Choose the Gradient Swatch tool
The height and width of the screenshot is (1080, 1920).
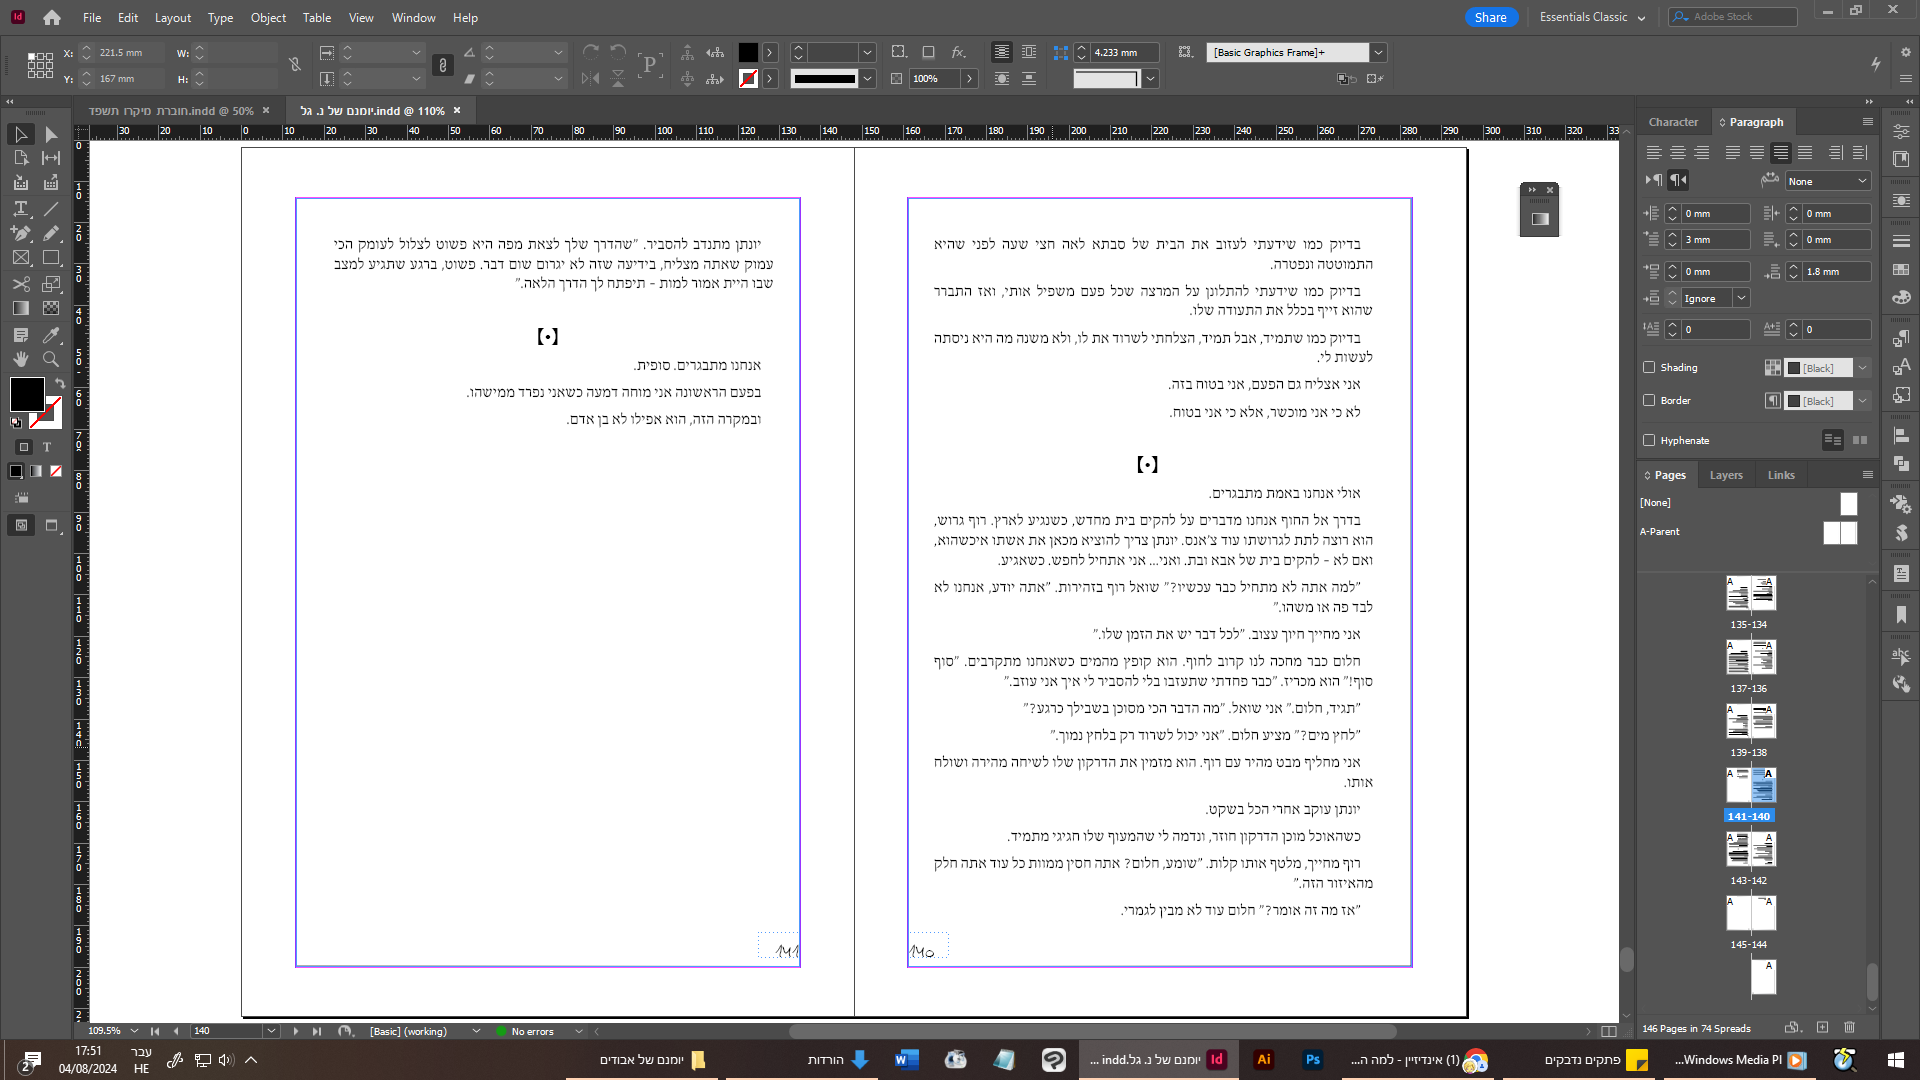tap(20, 309)
